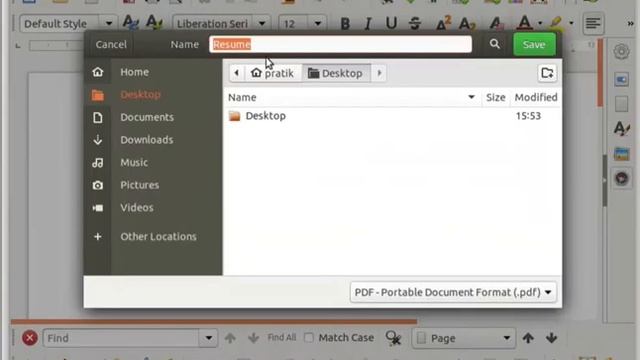
Task: Click the Pictures camera icon in the sidebar
Action: (x=98, y=185)
